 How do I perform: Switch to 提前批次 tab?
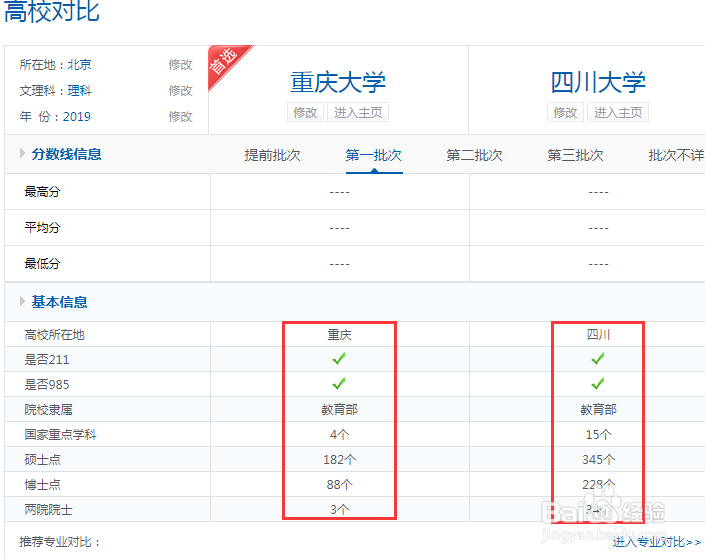pyautogui.click(x=272, y=155)
